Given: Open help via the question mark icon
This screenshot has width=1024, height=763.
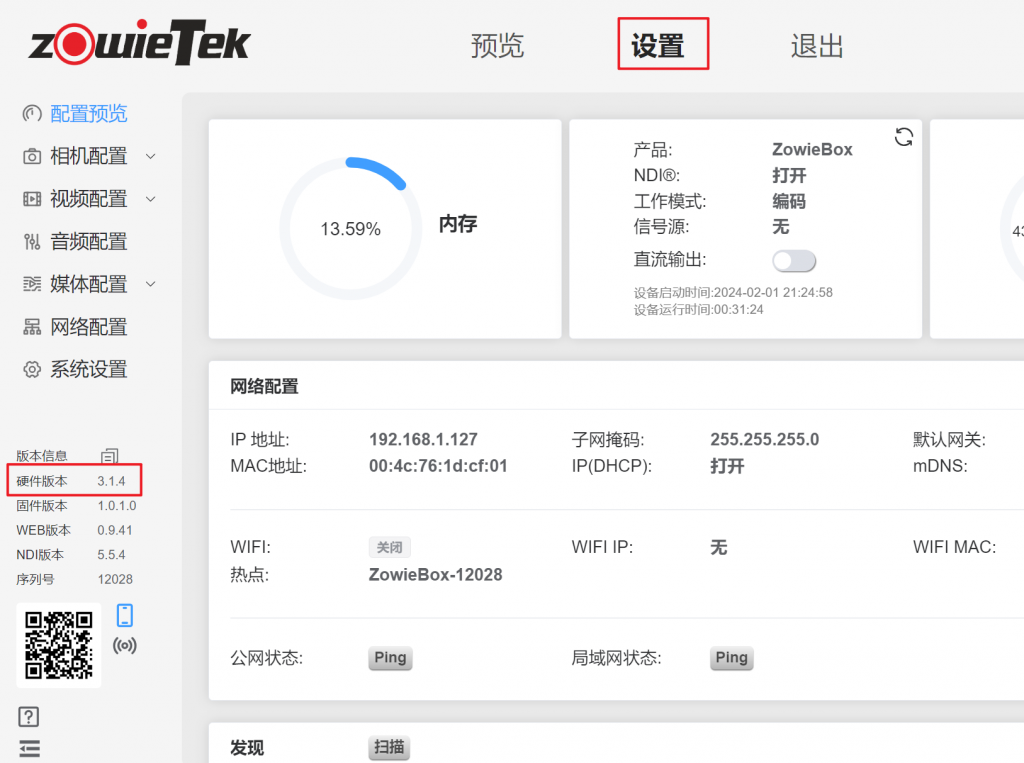Looking at the screenshot, I should [x=29, y=717].
